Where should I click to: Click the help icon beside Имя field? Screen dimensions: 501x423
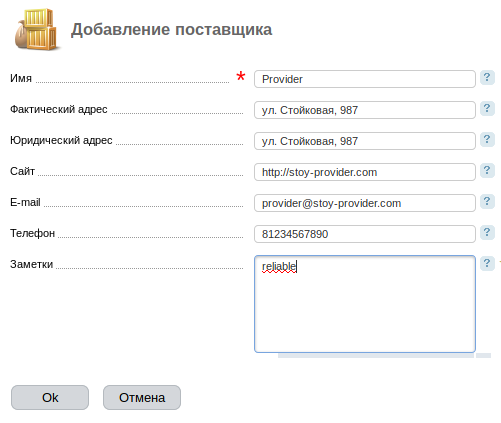487,78
